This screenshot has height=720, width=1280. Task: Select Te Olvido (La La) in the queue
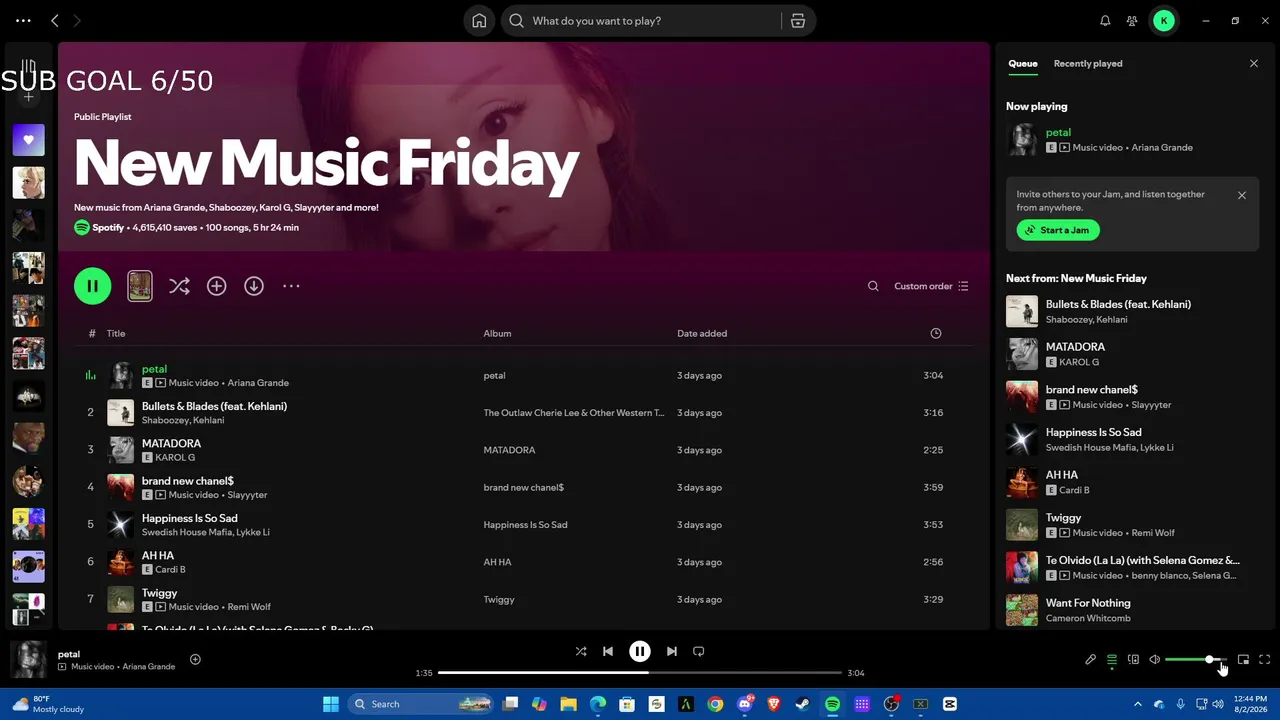click(x=1132, y=567)
